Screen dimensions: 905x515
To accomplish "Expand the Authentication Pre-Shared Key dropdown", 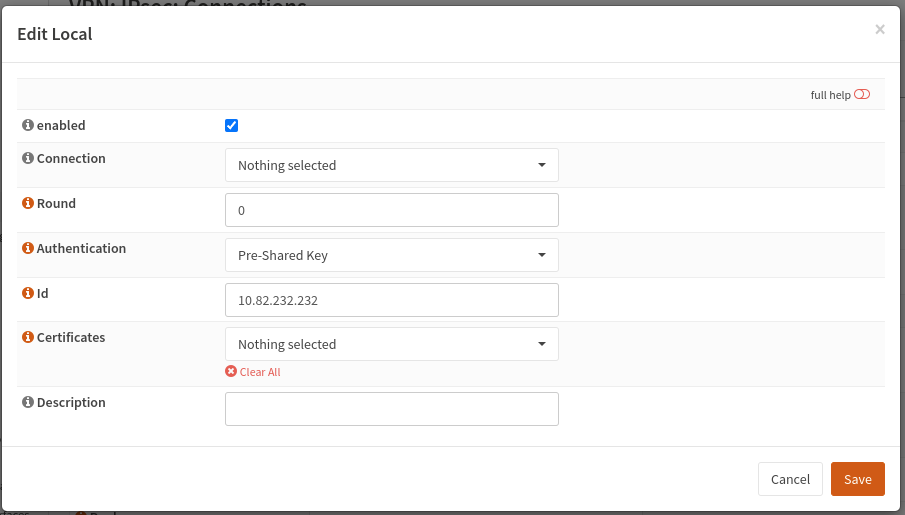I will [x=391, y=255].
